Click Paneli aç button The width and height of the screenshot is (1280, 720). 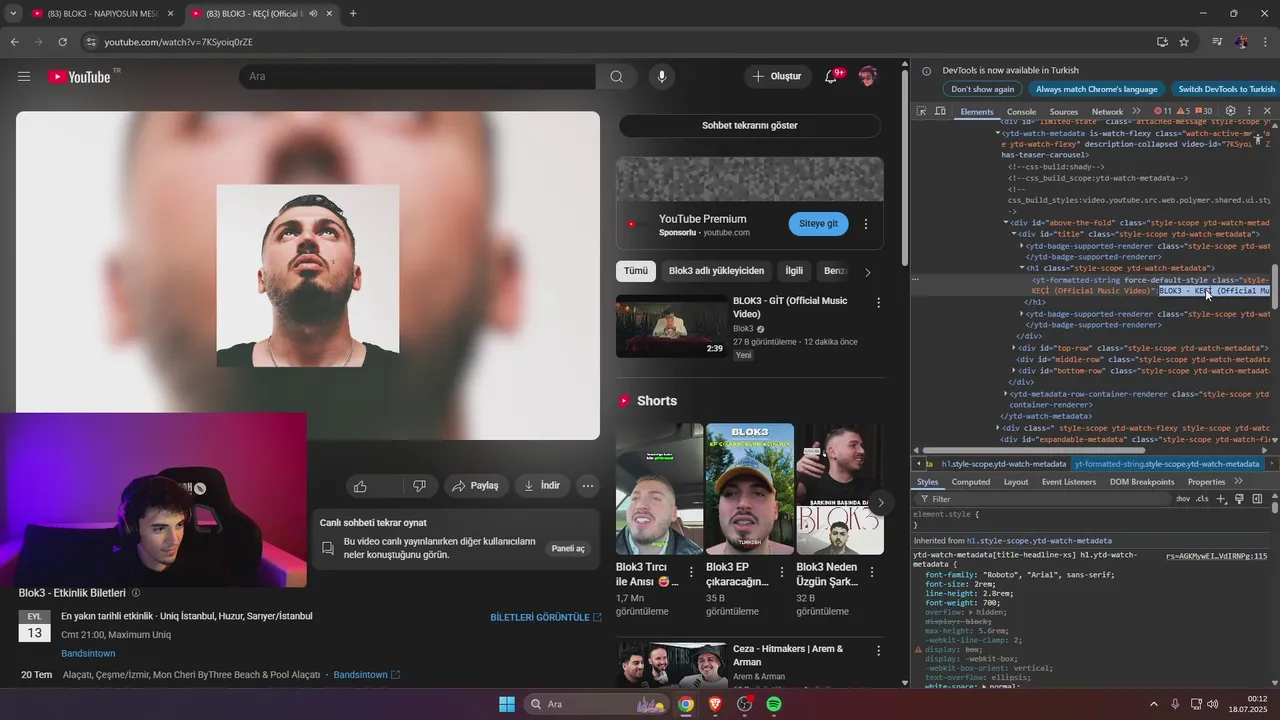click(x=569, y=549)
